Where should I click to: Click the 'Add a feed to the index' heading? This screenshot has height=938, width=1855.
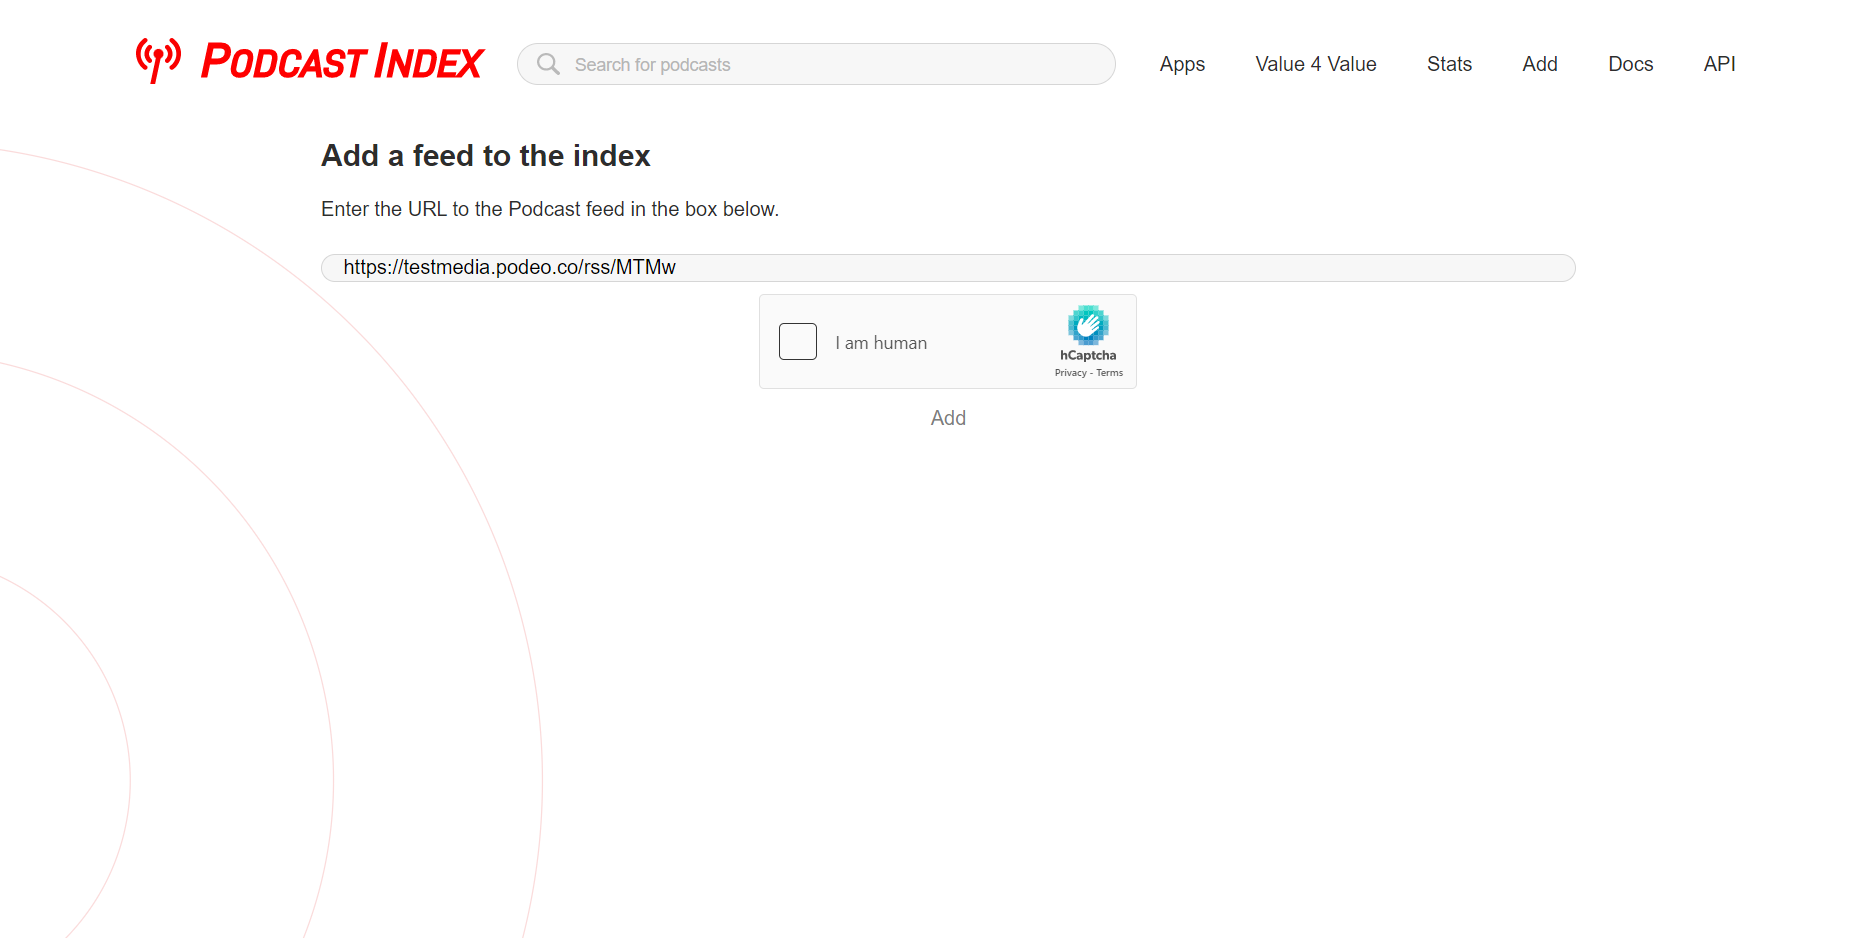click(486, 156)
